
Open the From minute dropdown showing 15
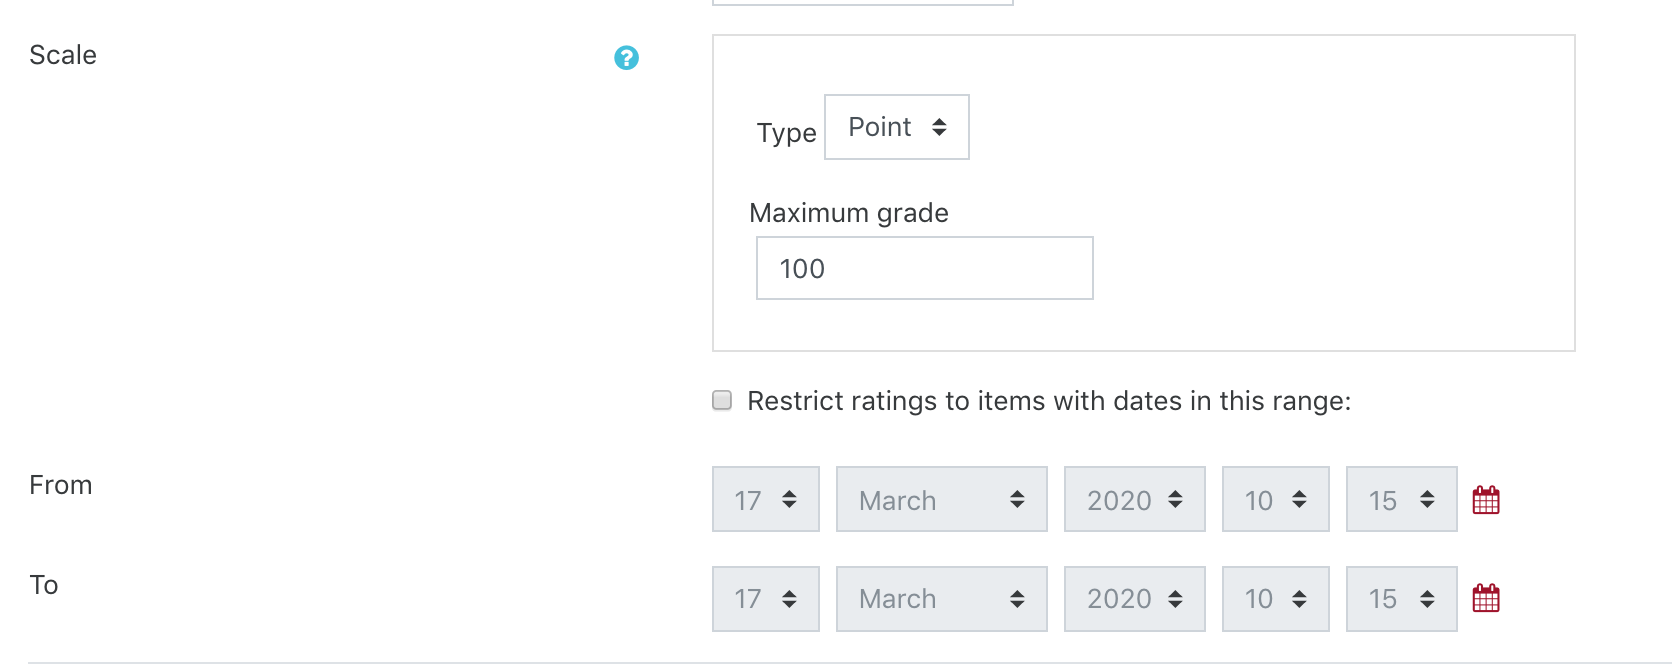coord(1401,499)
